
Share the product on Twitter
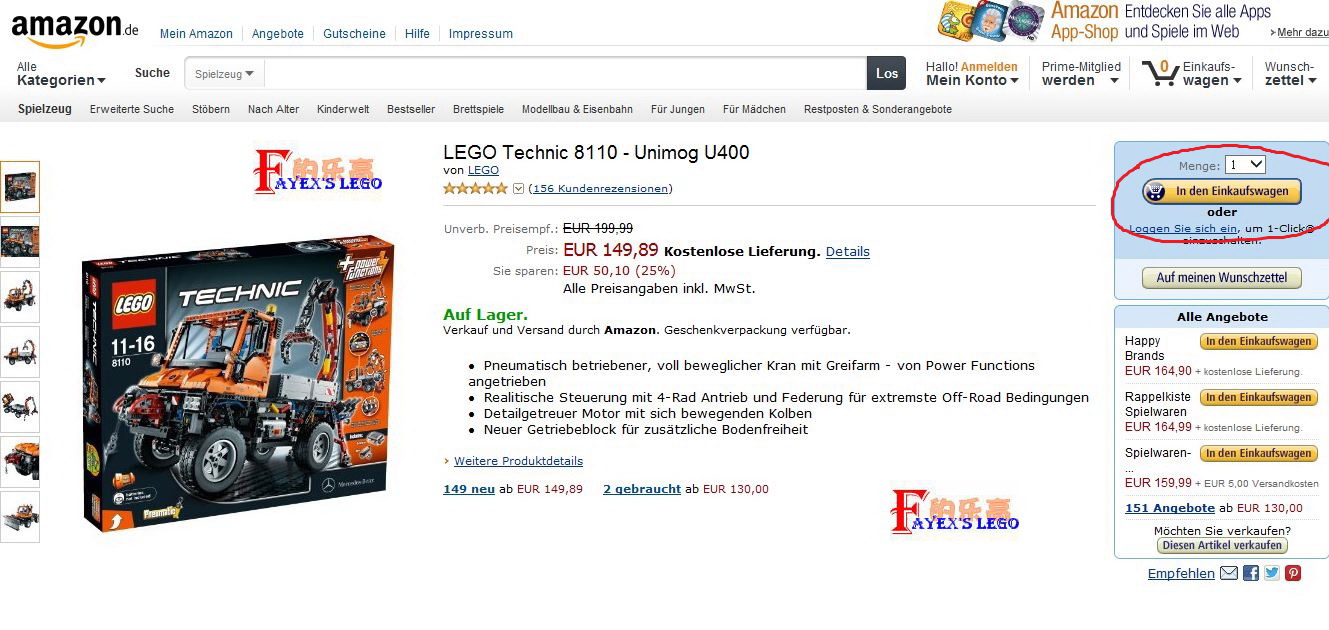[x=1272, y=573]
